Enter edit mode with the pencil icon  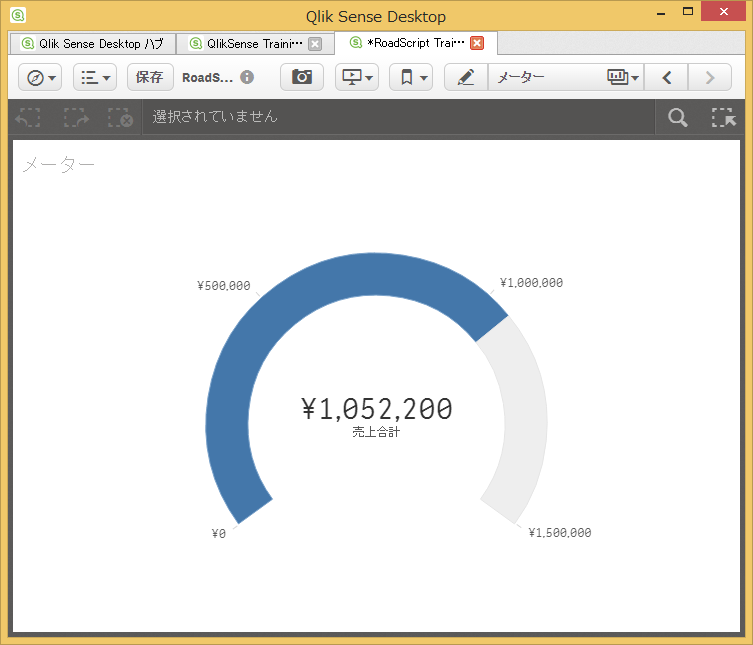pos(466,77)
